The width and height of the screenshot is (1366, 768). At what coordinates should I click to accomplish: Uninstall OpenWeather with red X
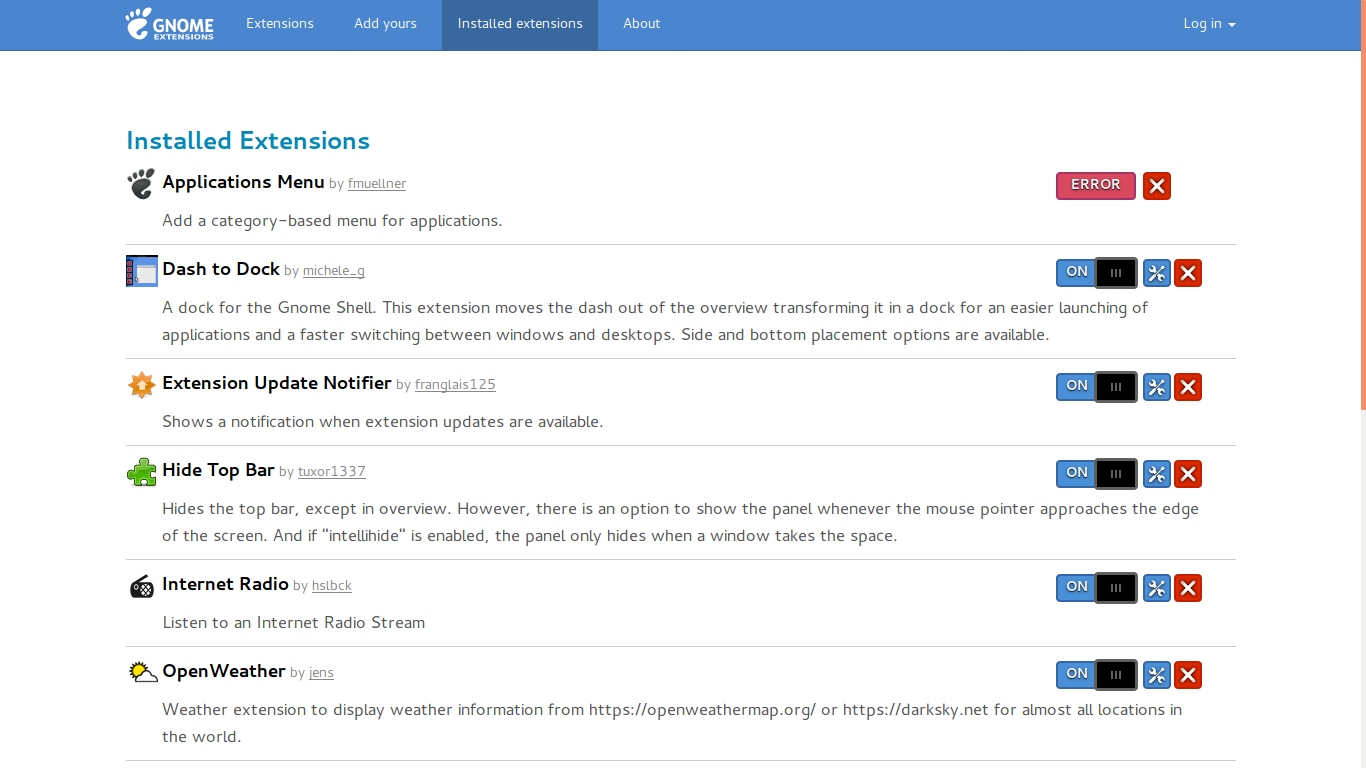[x=1188, y=675]
